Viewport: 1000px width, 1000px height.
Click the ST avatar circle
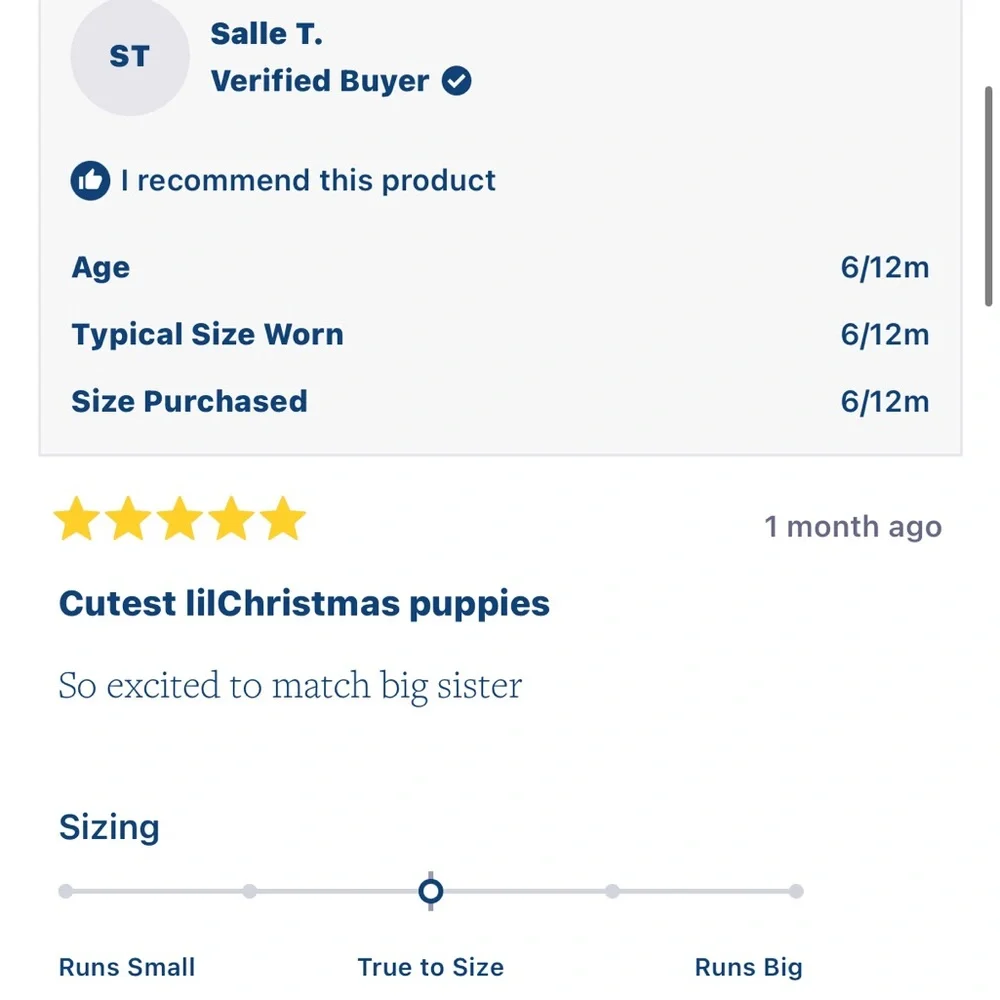pyautogui.click(x=129, y=56)
